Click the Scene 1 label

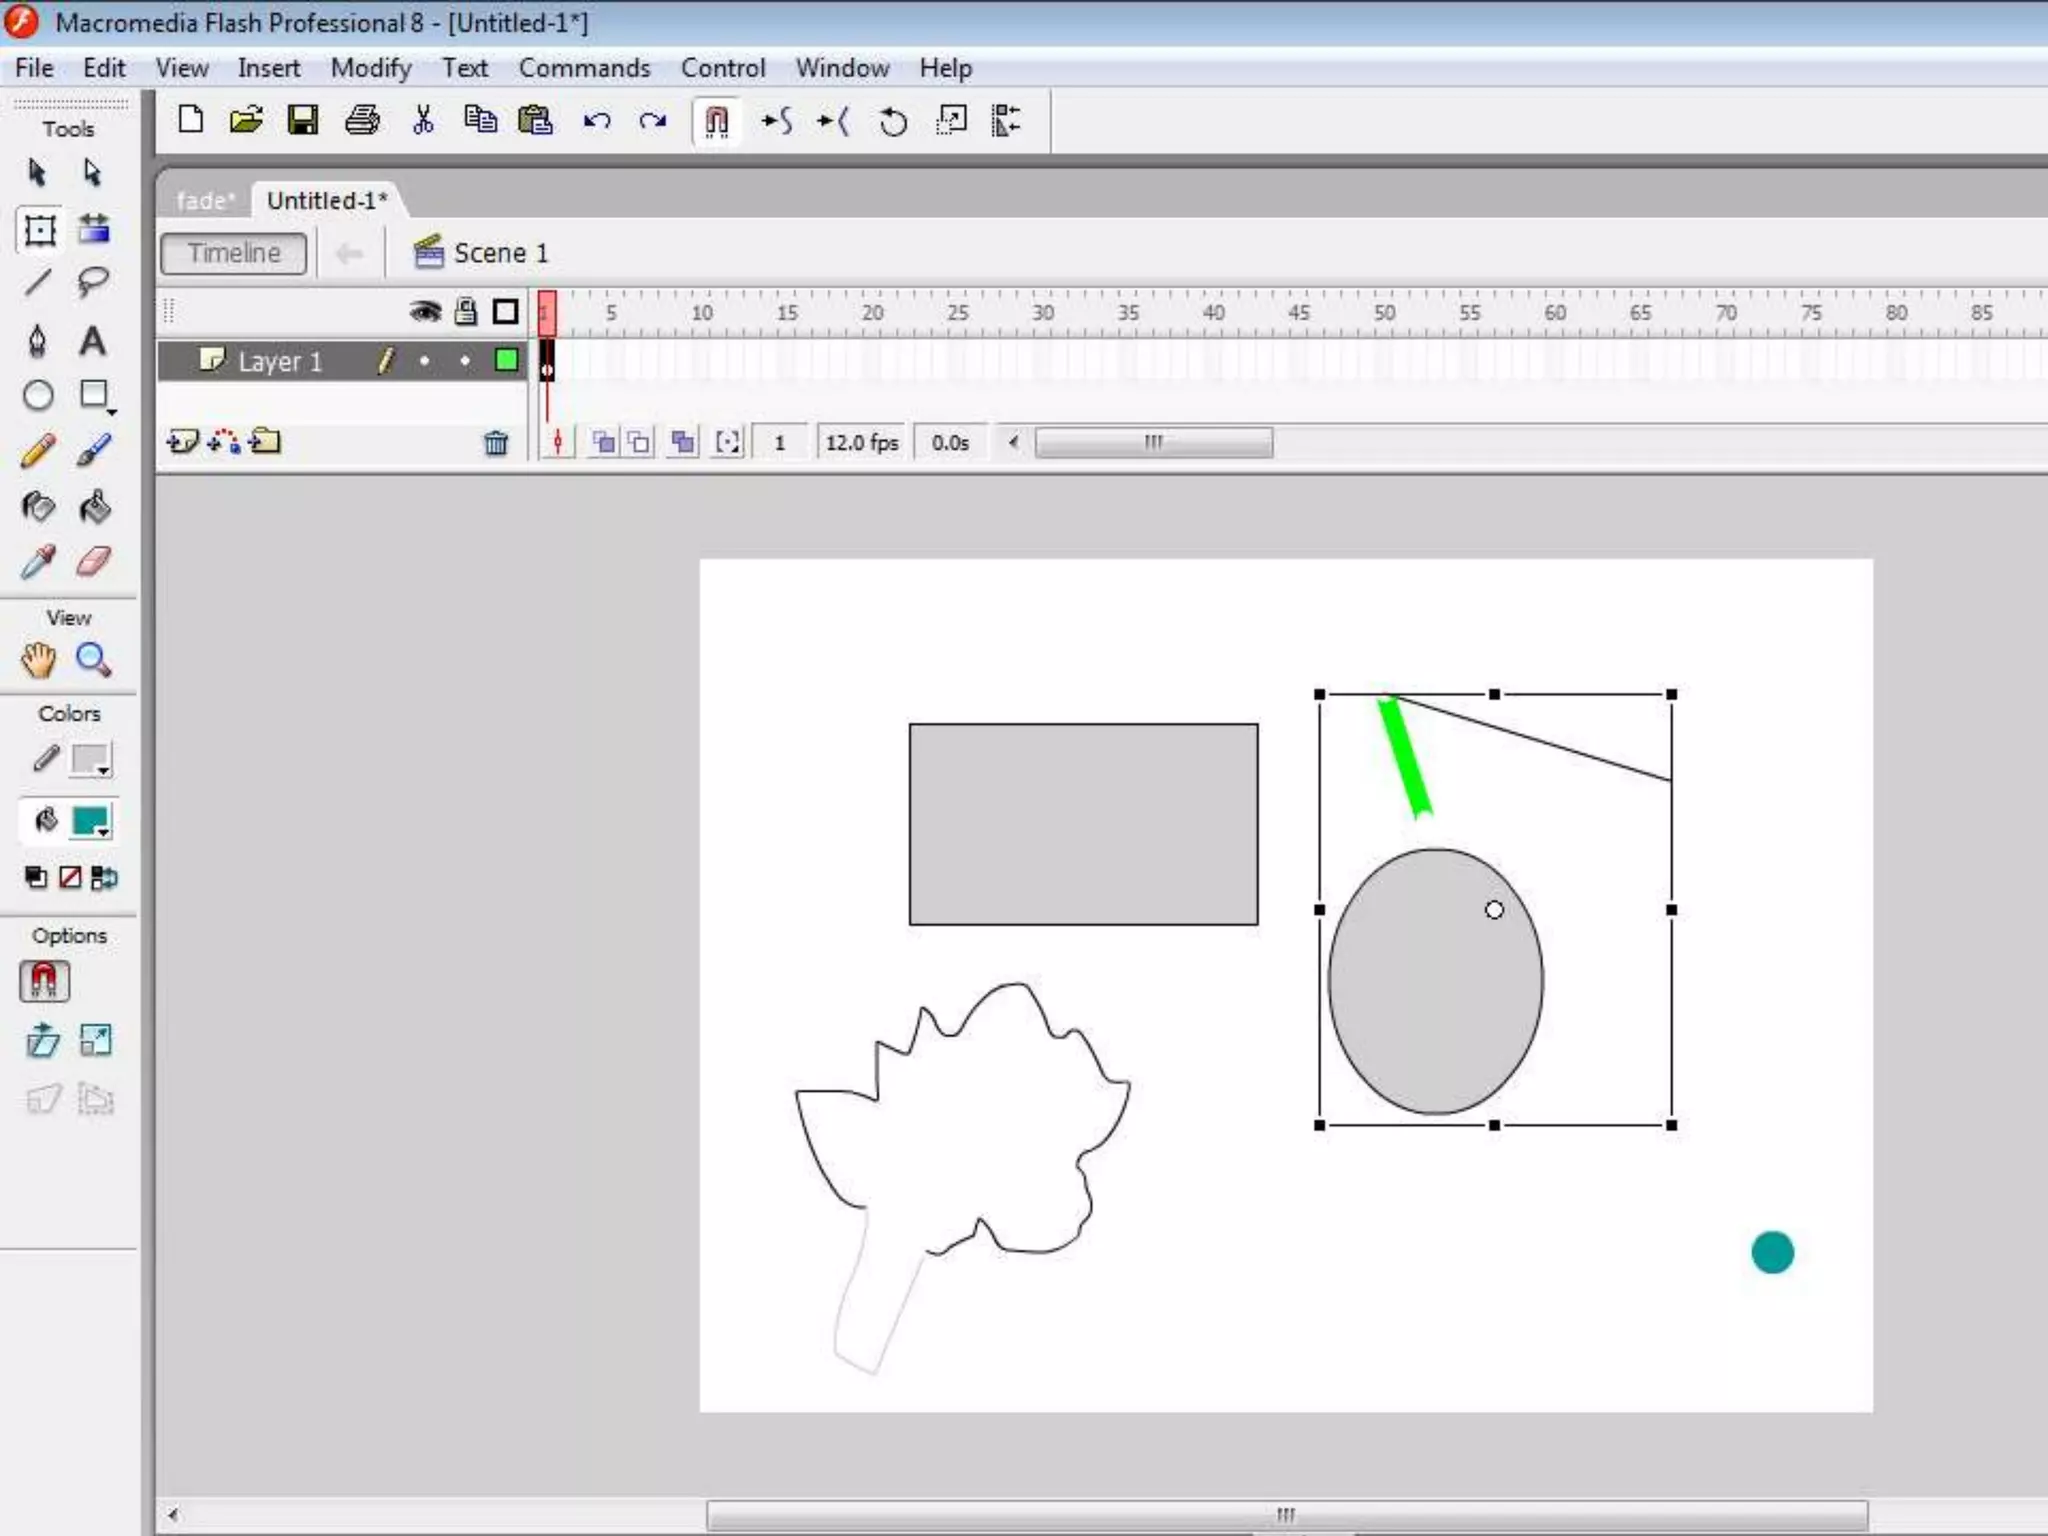[x=500, y=253]
